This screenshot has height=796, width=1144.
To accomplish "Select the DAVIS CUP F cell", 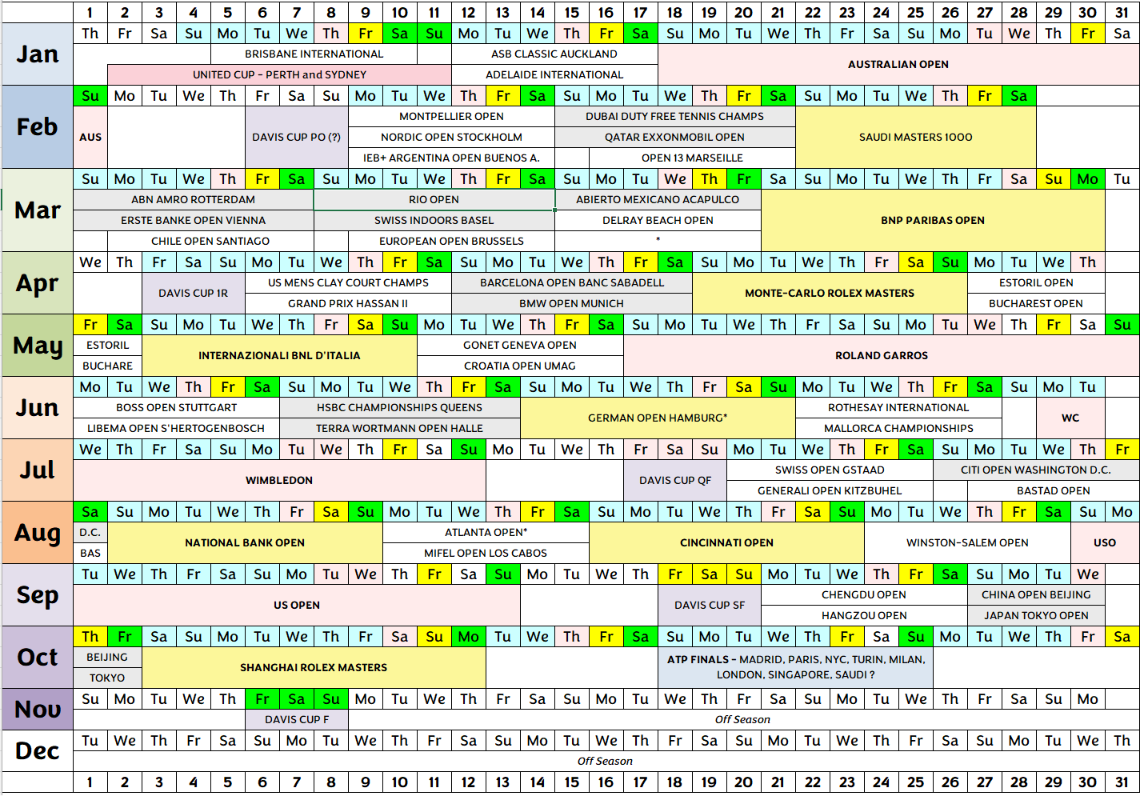I will coord(297,719).
